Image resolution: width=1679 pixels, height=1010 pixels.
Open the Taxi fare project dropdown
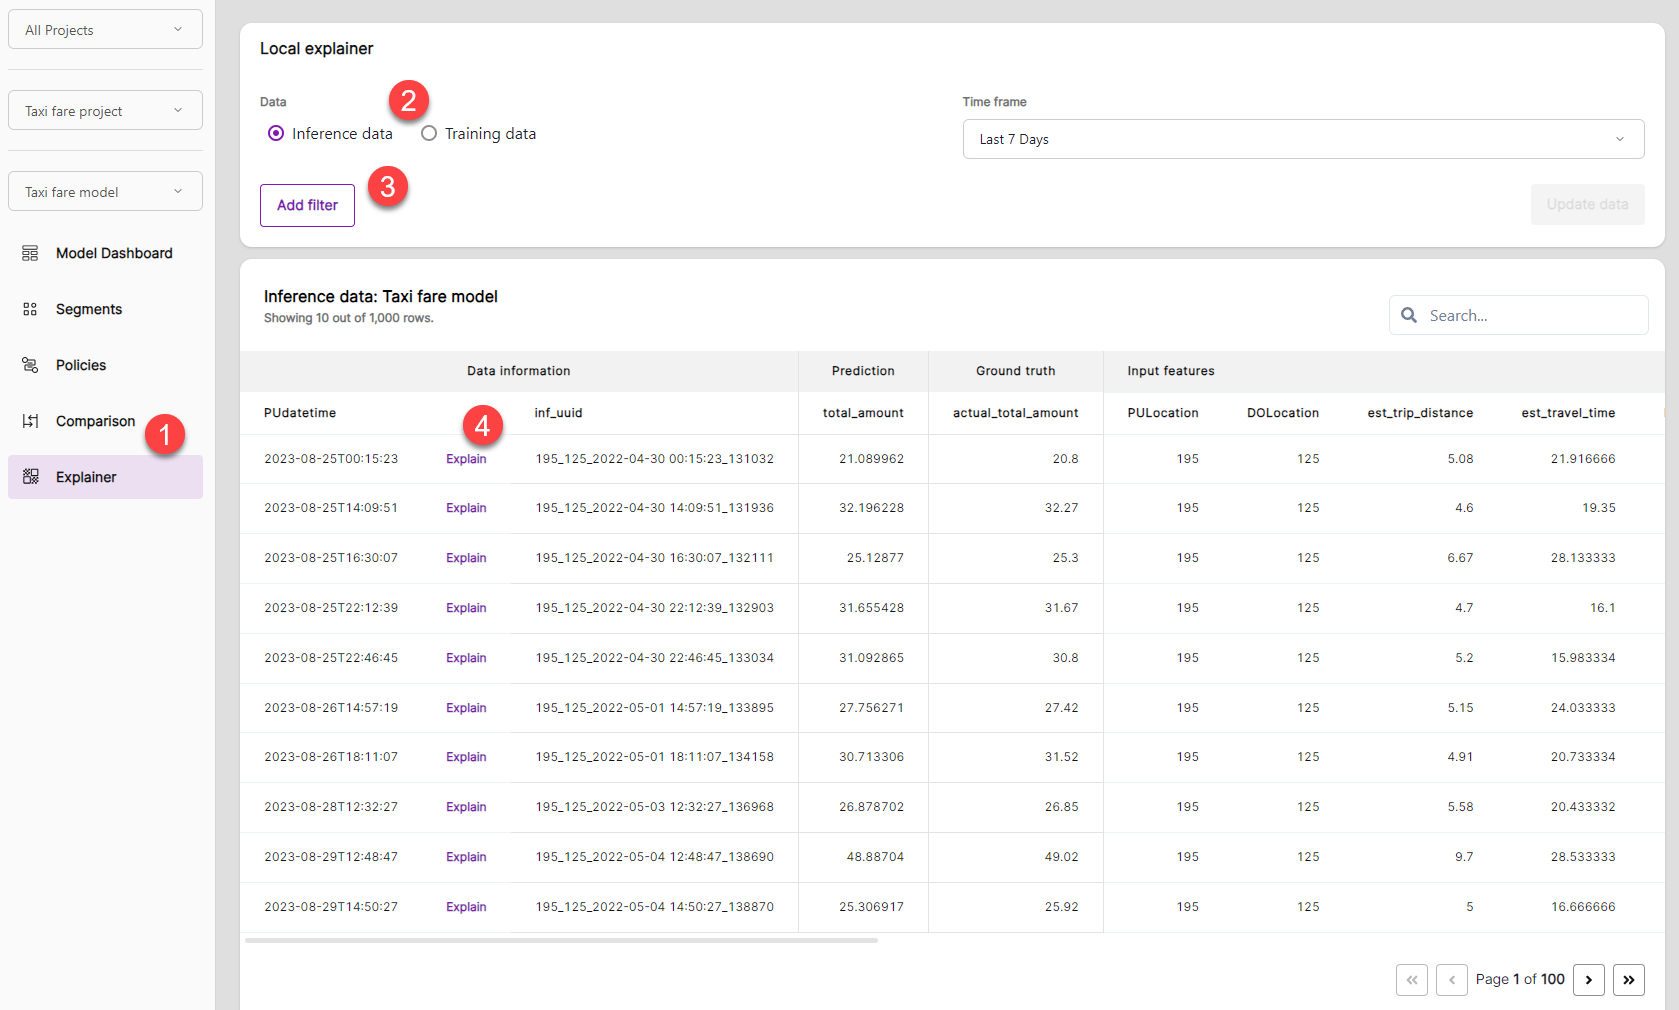point(105,110)
